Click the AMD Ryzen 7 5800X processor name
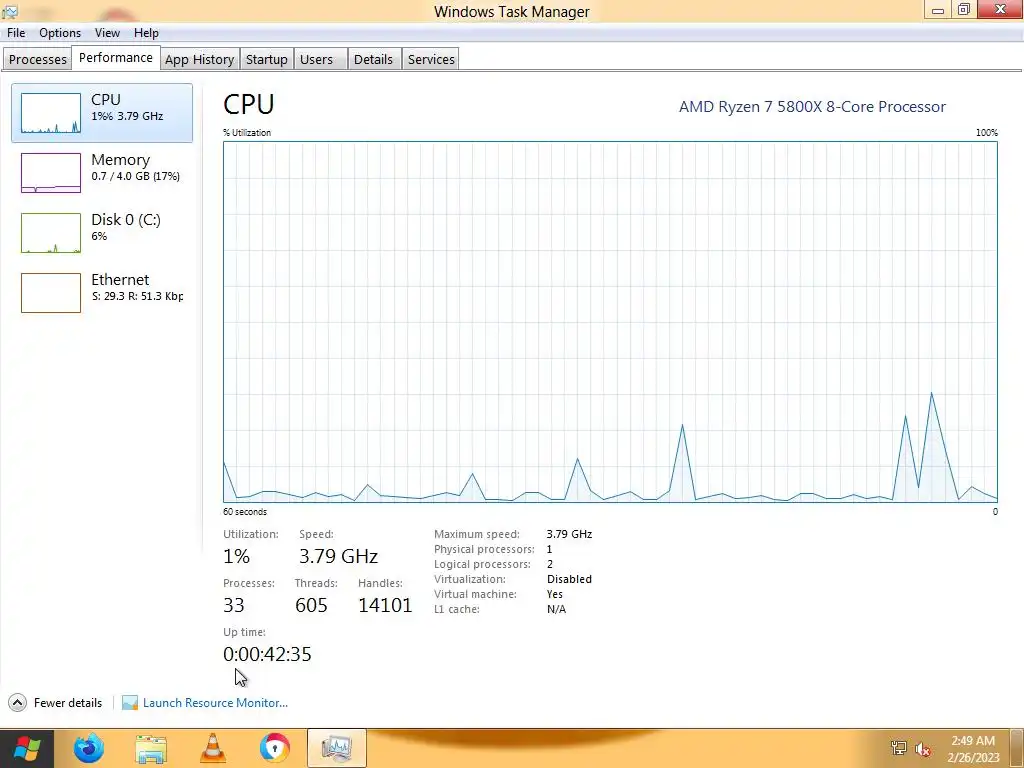 [812, 106]
